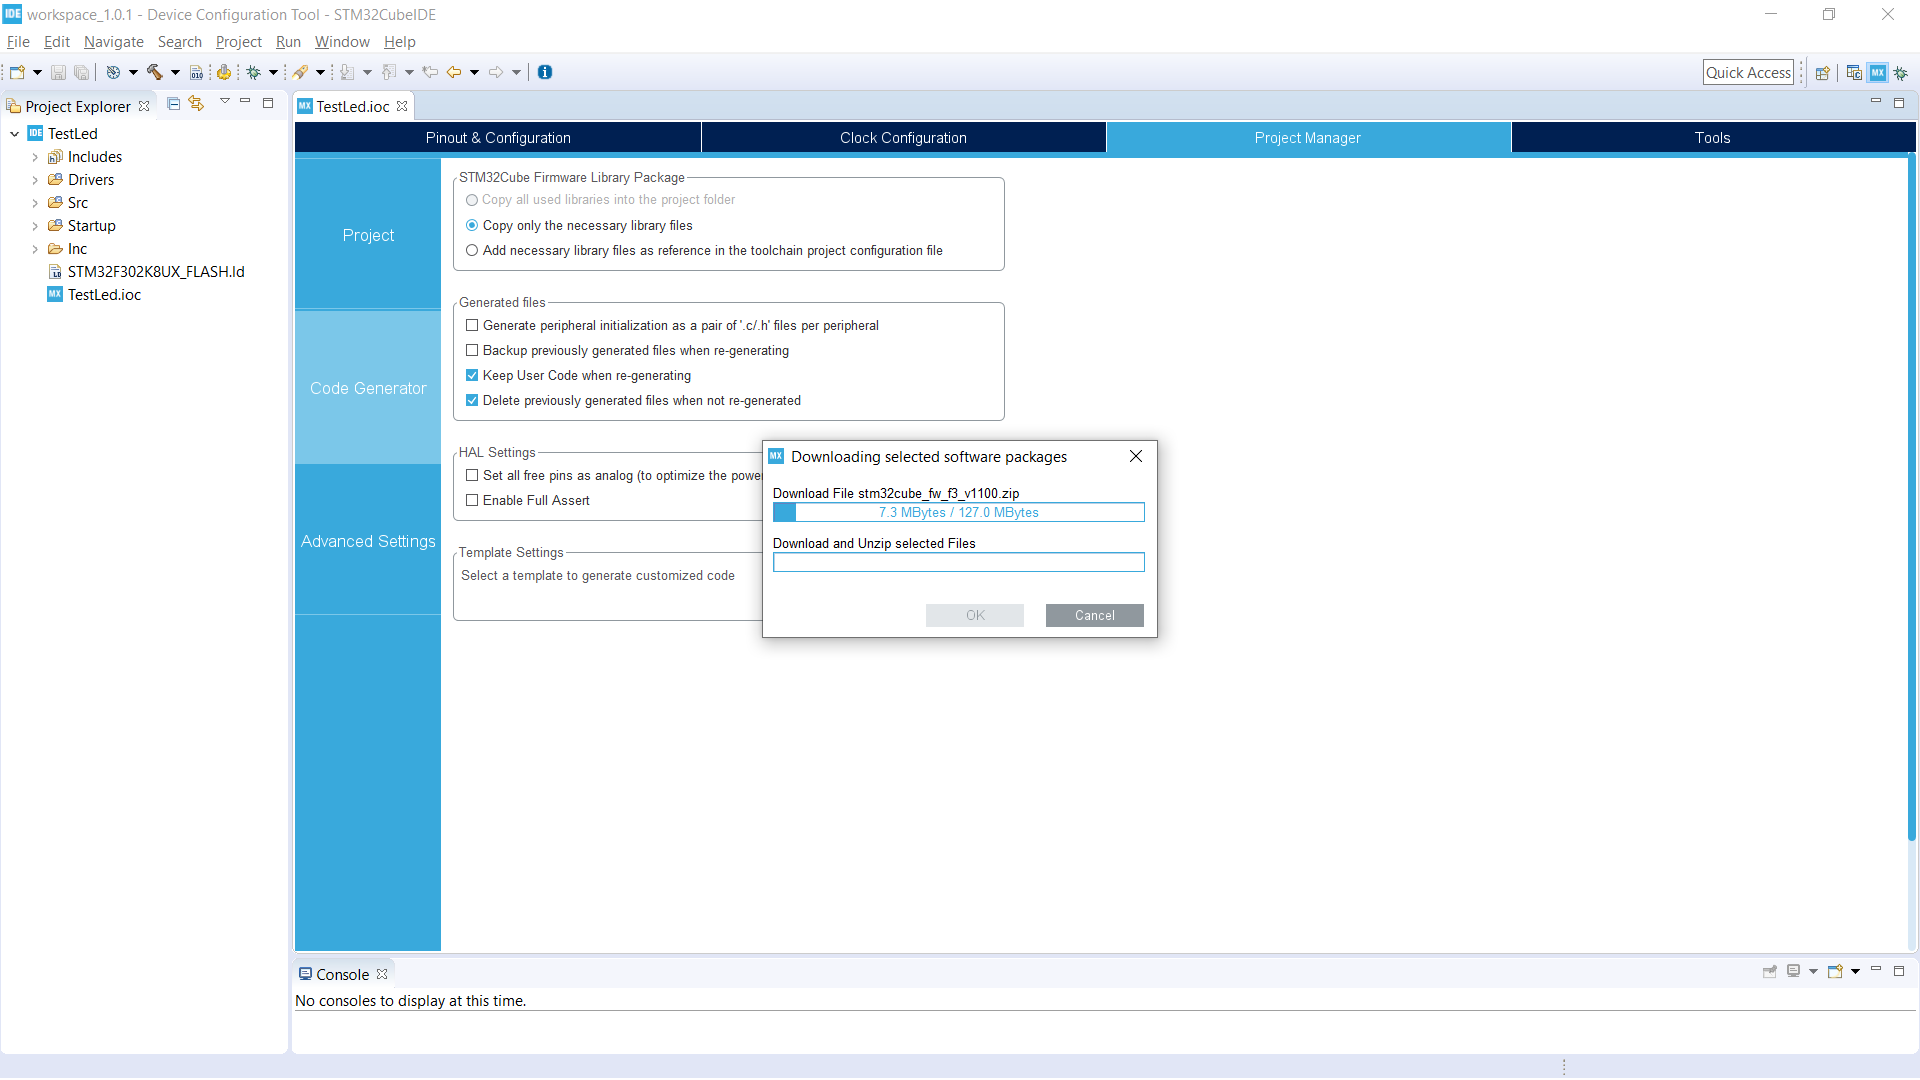Switch to Clock Configuration tab

[903, 138]
